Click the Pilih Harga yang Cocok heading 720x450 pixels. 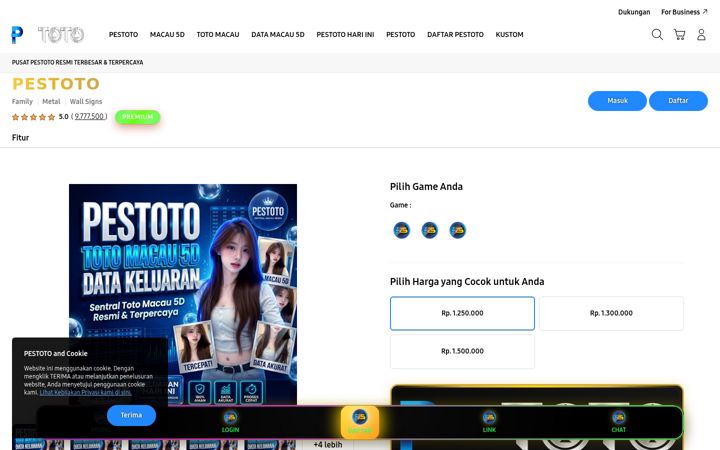467,281
